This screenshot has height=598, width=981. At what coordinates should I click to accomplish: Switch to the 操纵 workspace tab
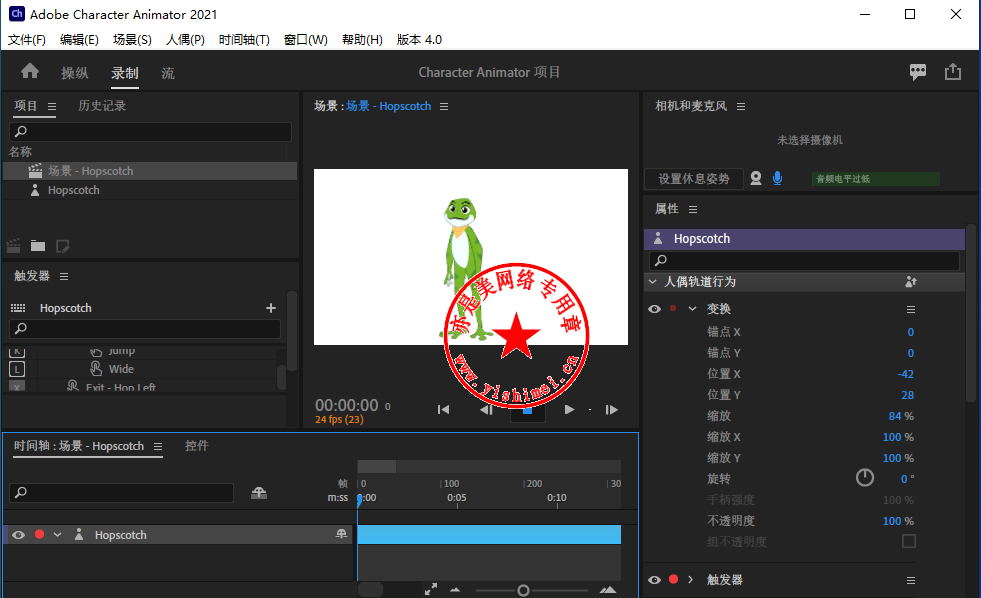(x=75, y=73)
